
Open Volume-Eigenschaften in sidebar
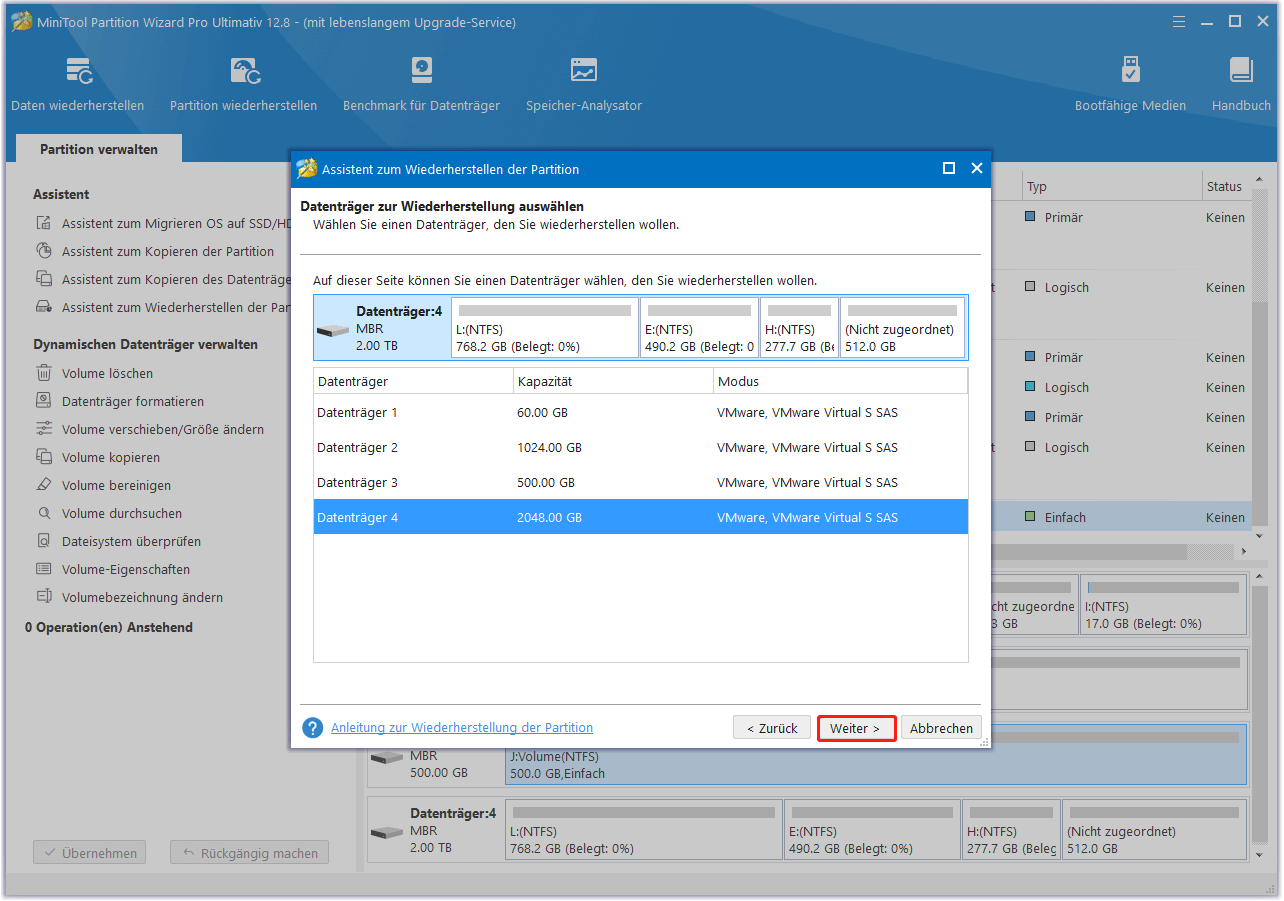point(113,570)
